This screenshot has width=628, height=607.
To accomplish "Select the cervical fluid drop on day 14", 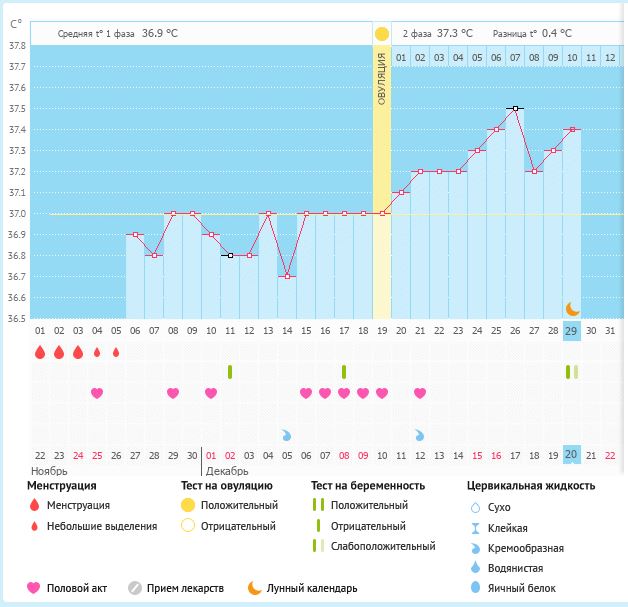I will [287, 435].
